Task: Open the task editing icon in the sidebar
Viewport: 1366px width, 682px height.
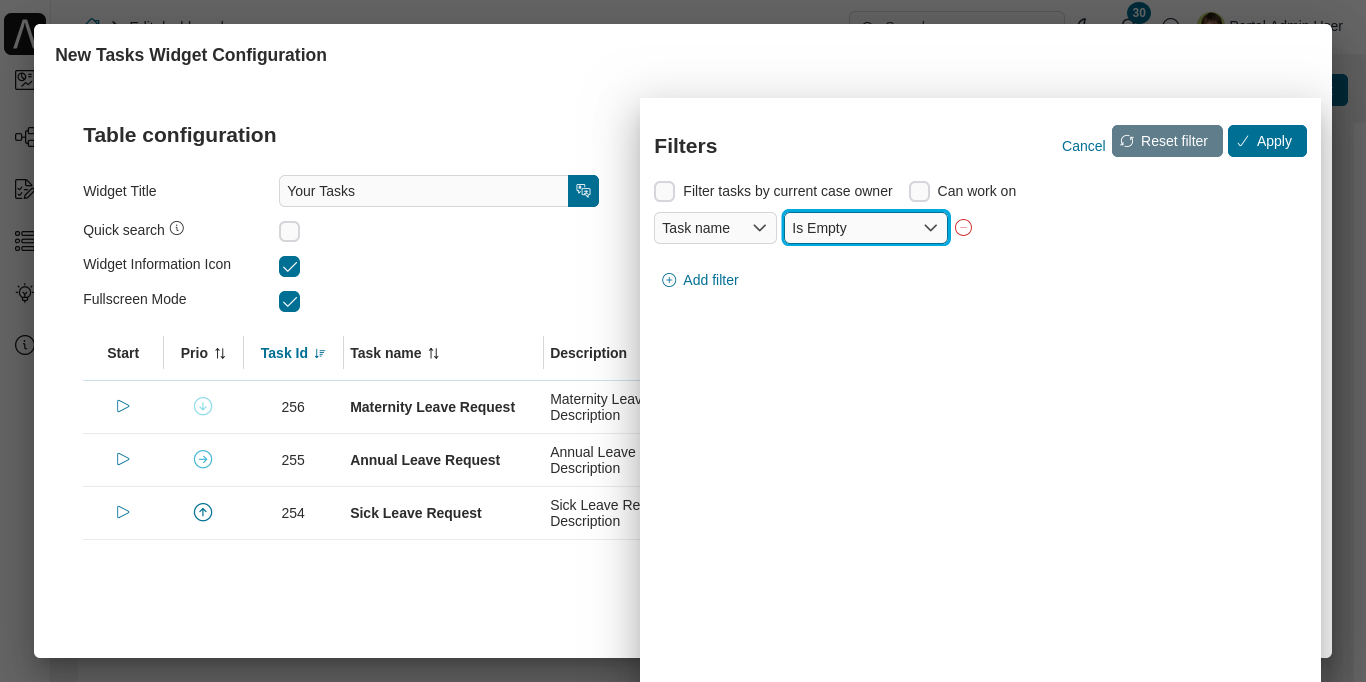Action: [x=25, y=188]
